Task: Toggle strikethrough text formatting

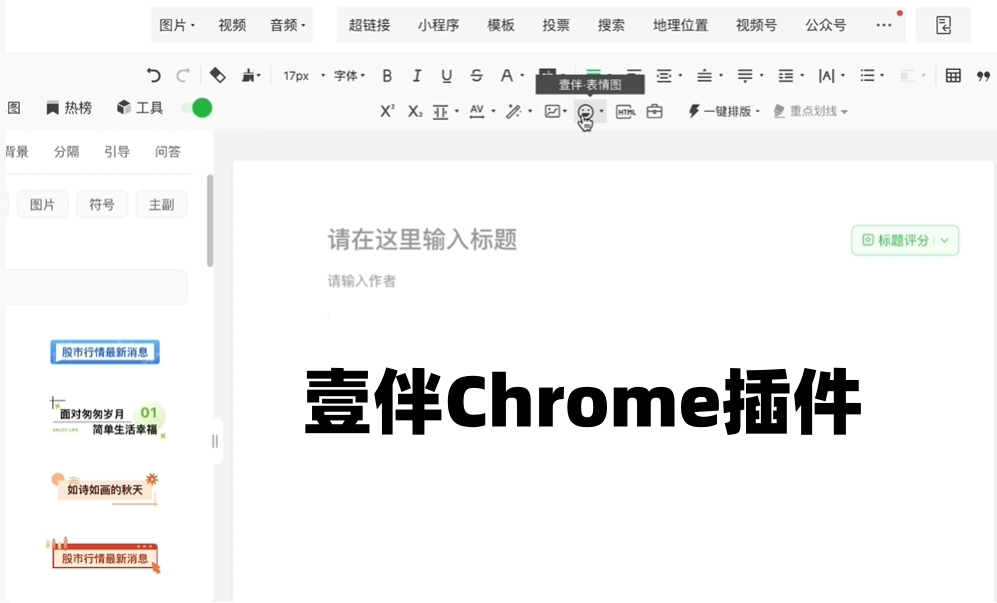Action: coord(476,76)
